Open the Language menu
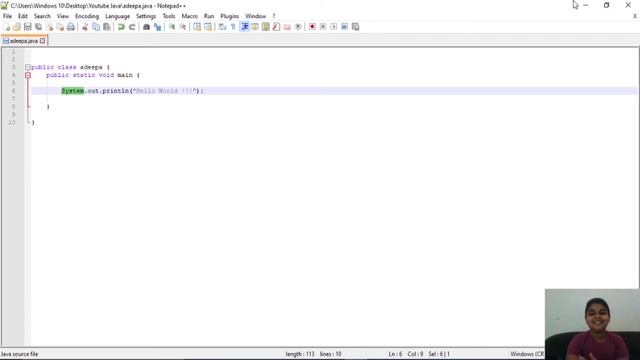Image resolution: width=640 pixels, height=360 pixels. 117,16
